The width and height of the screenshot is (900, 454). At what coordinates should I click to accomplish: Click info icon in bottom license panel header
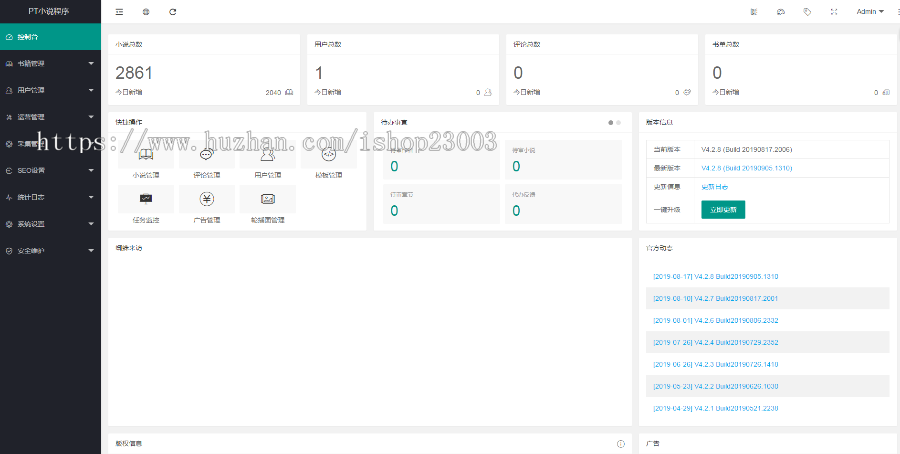[x=620, y=444]
